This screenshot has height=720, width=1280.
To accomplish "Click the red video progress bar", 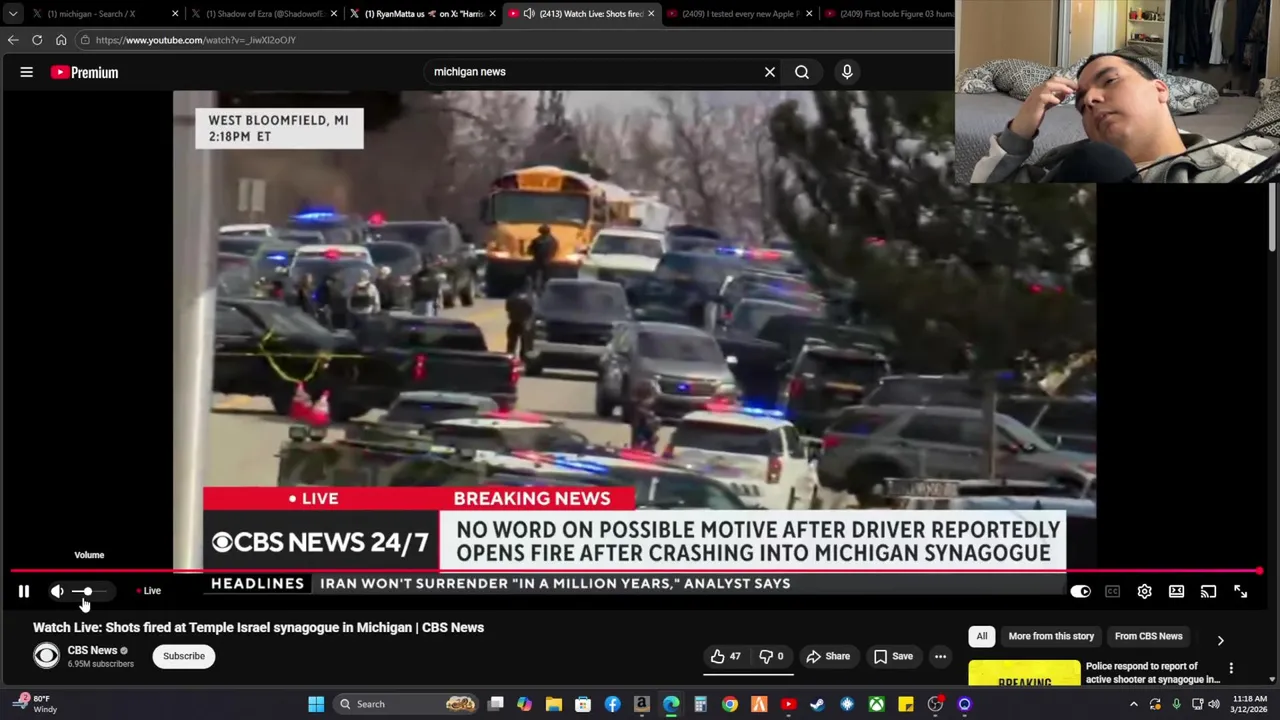I will coord(636,571).
